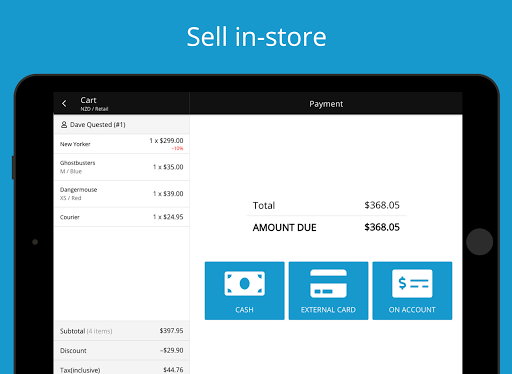This screenshot has height=374, width=512.
Task: Click the Subtotal (4 items) row
Action: [x=122, y=331]
